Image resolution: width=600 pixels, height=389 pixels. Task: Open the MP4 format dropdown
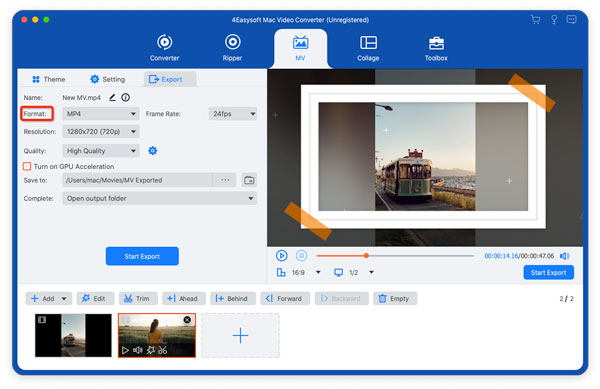(101, 114)
